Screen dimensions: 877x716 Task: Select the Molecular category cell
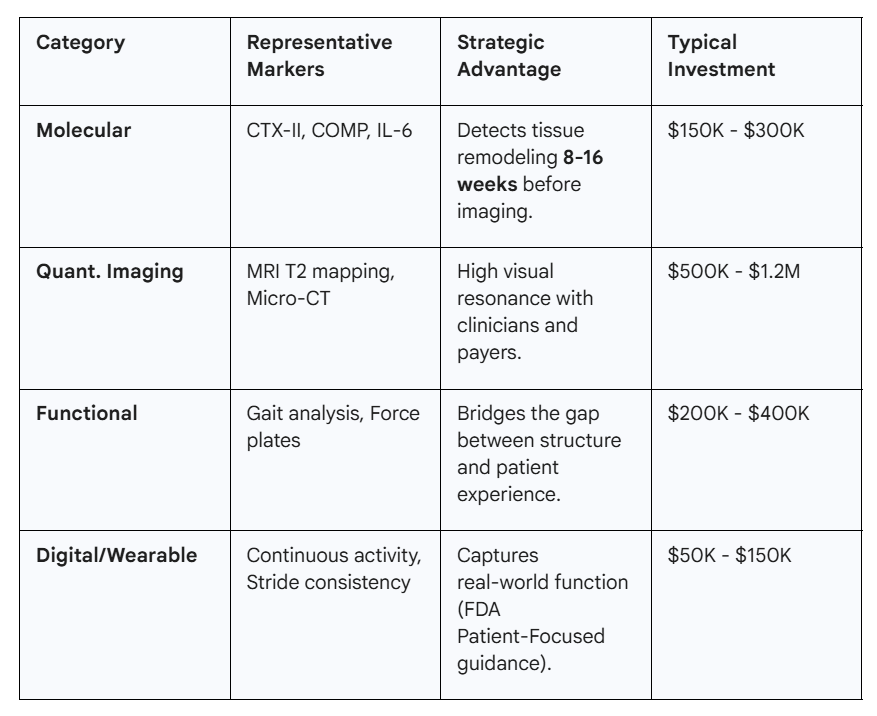coord(84,130)
